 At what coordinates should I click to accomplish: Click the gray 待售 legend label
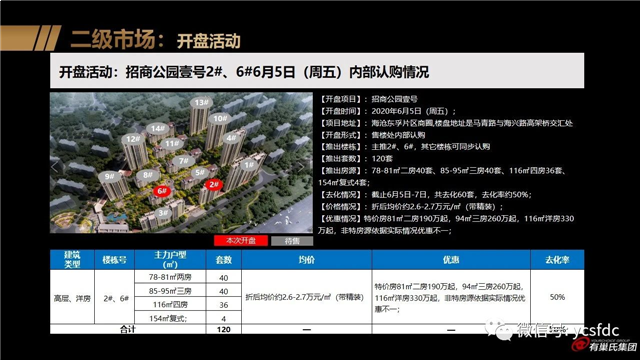pos(292,241)
